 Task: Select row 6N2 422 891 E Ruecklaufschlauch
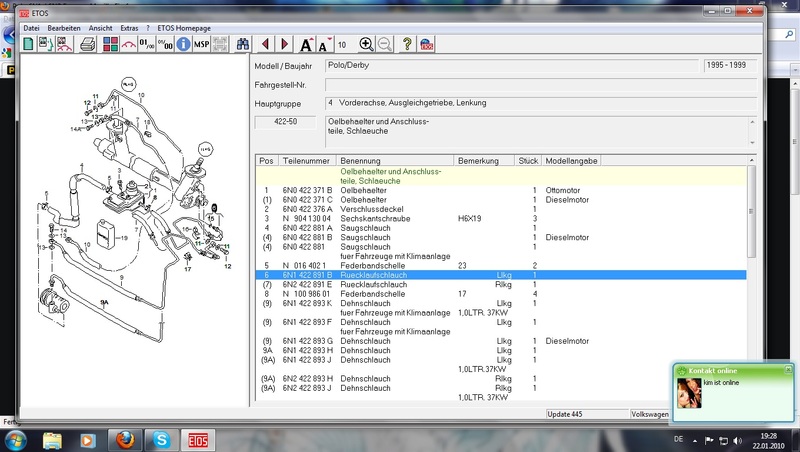click(501, 285)
